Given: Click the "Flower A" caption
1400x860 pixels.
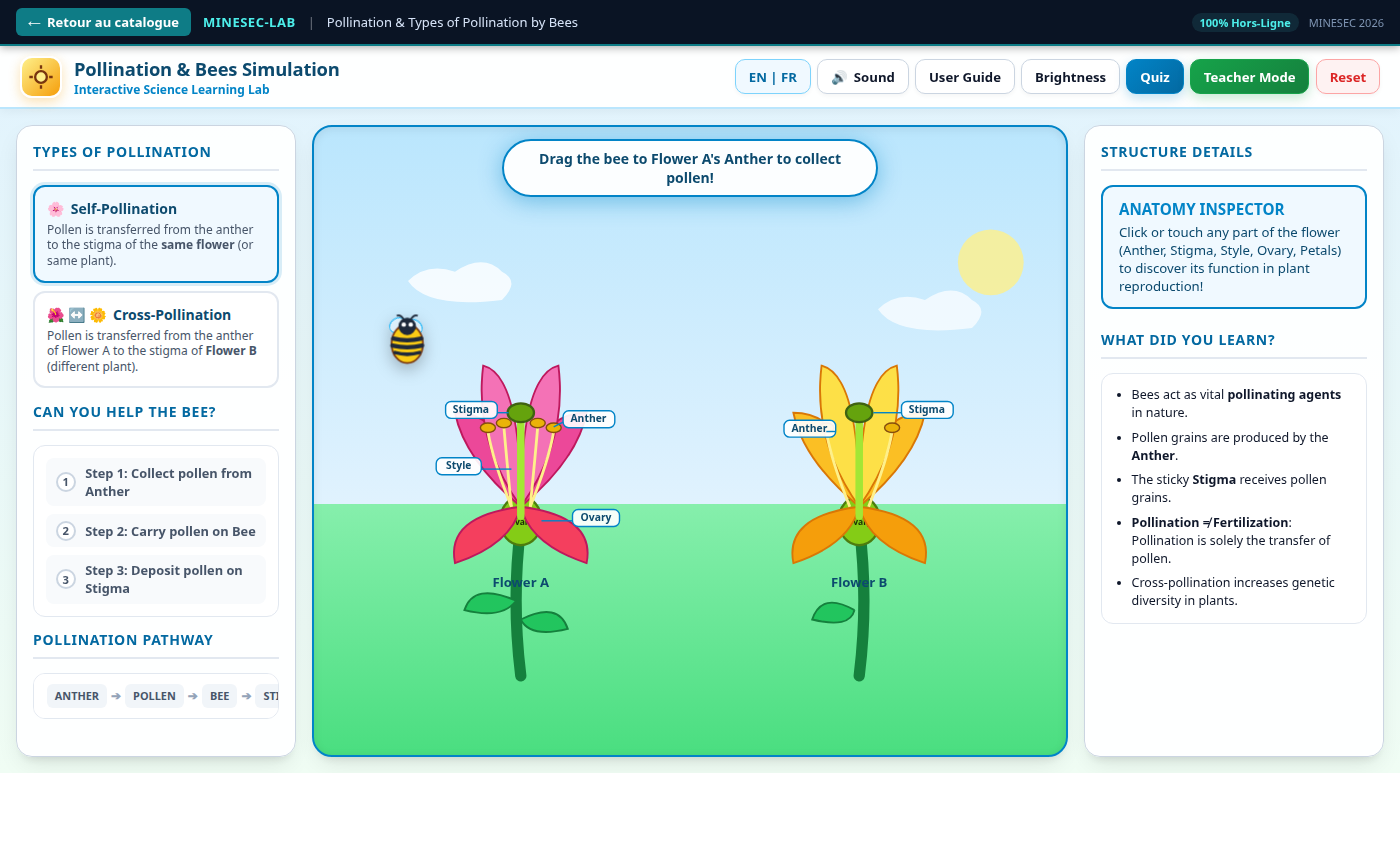Looking at the screenshot, I should [x=521, y=582].
